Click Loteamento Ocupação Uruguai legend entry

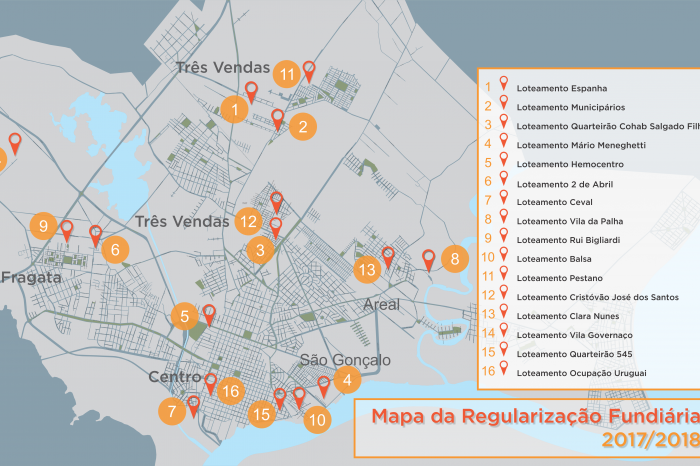click(581, 373)
